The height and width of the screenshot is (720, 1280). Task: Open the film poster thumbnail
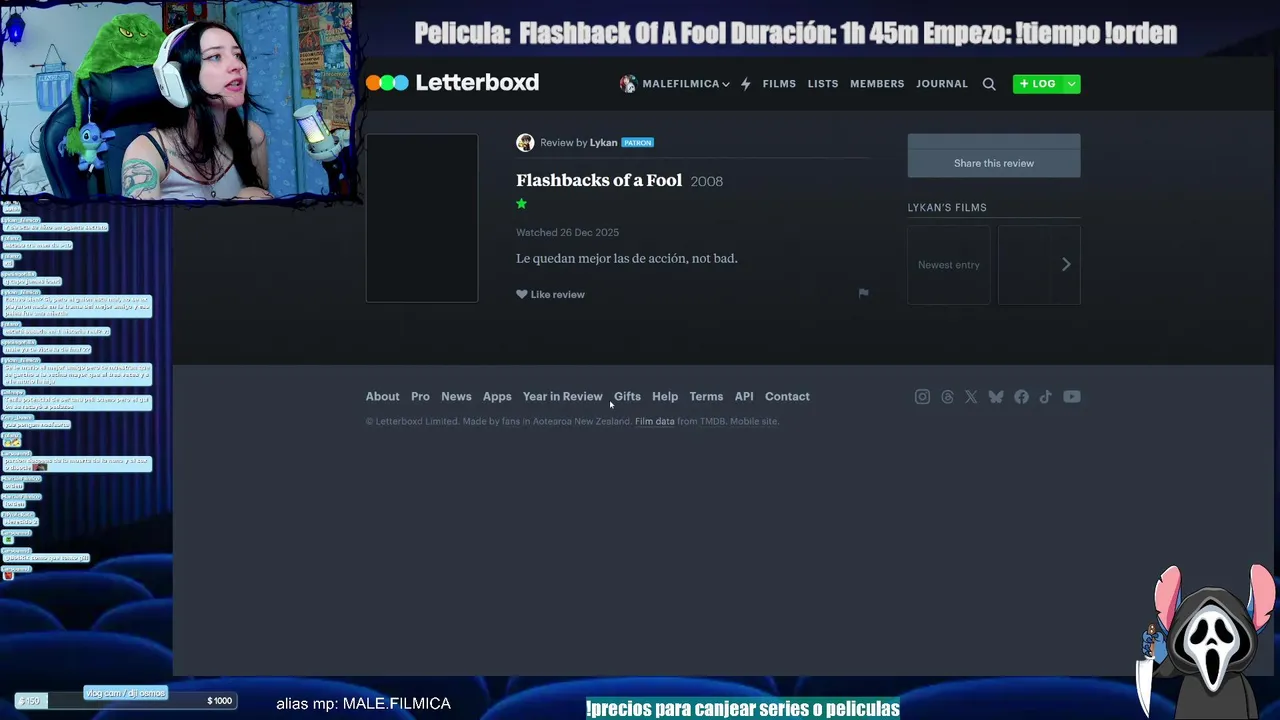(422, 218)
